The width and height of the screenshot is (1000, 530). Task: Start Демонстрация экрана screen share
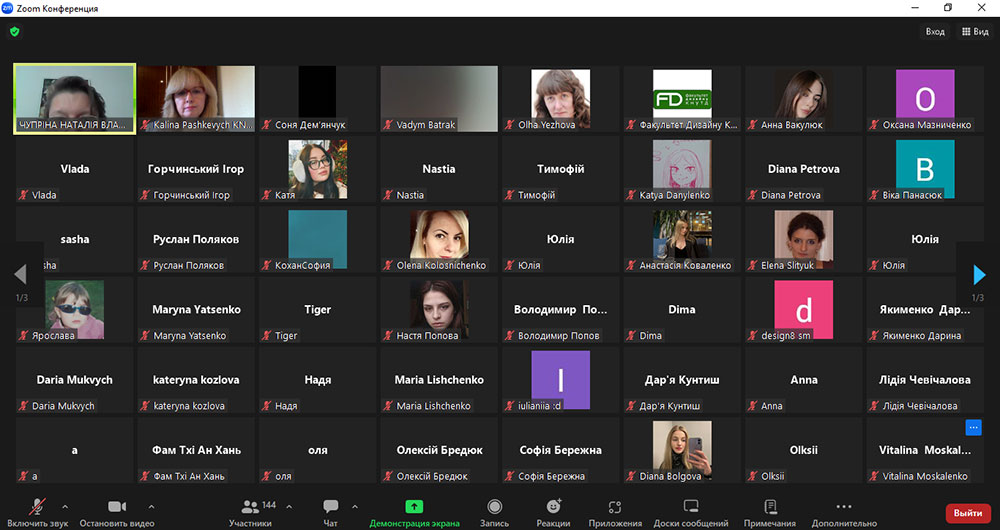pos(414,512)
